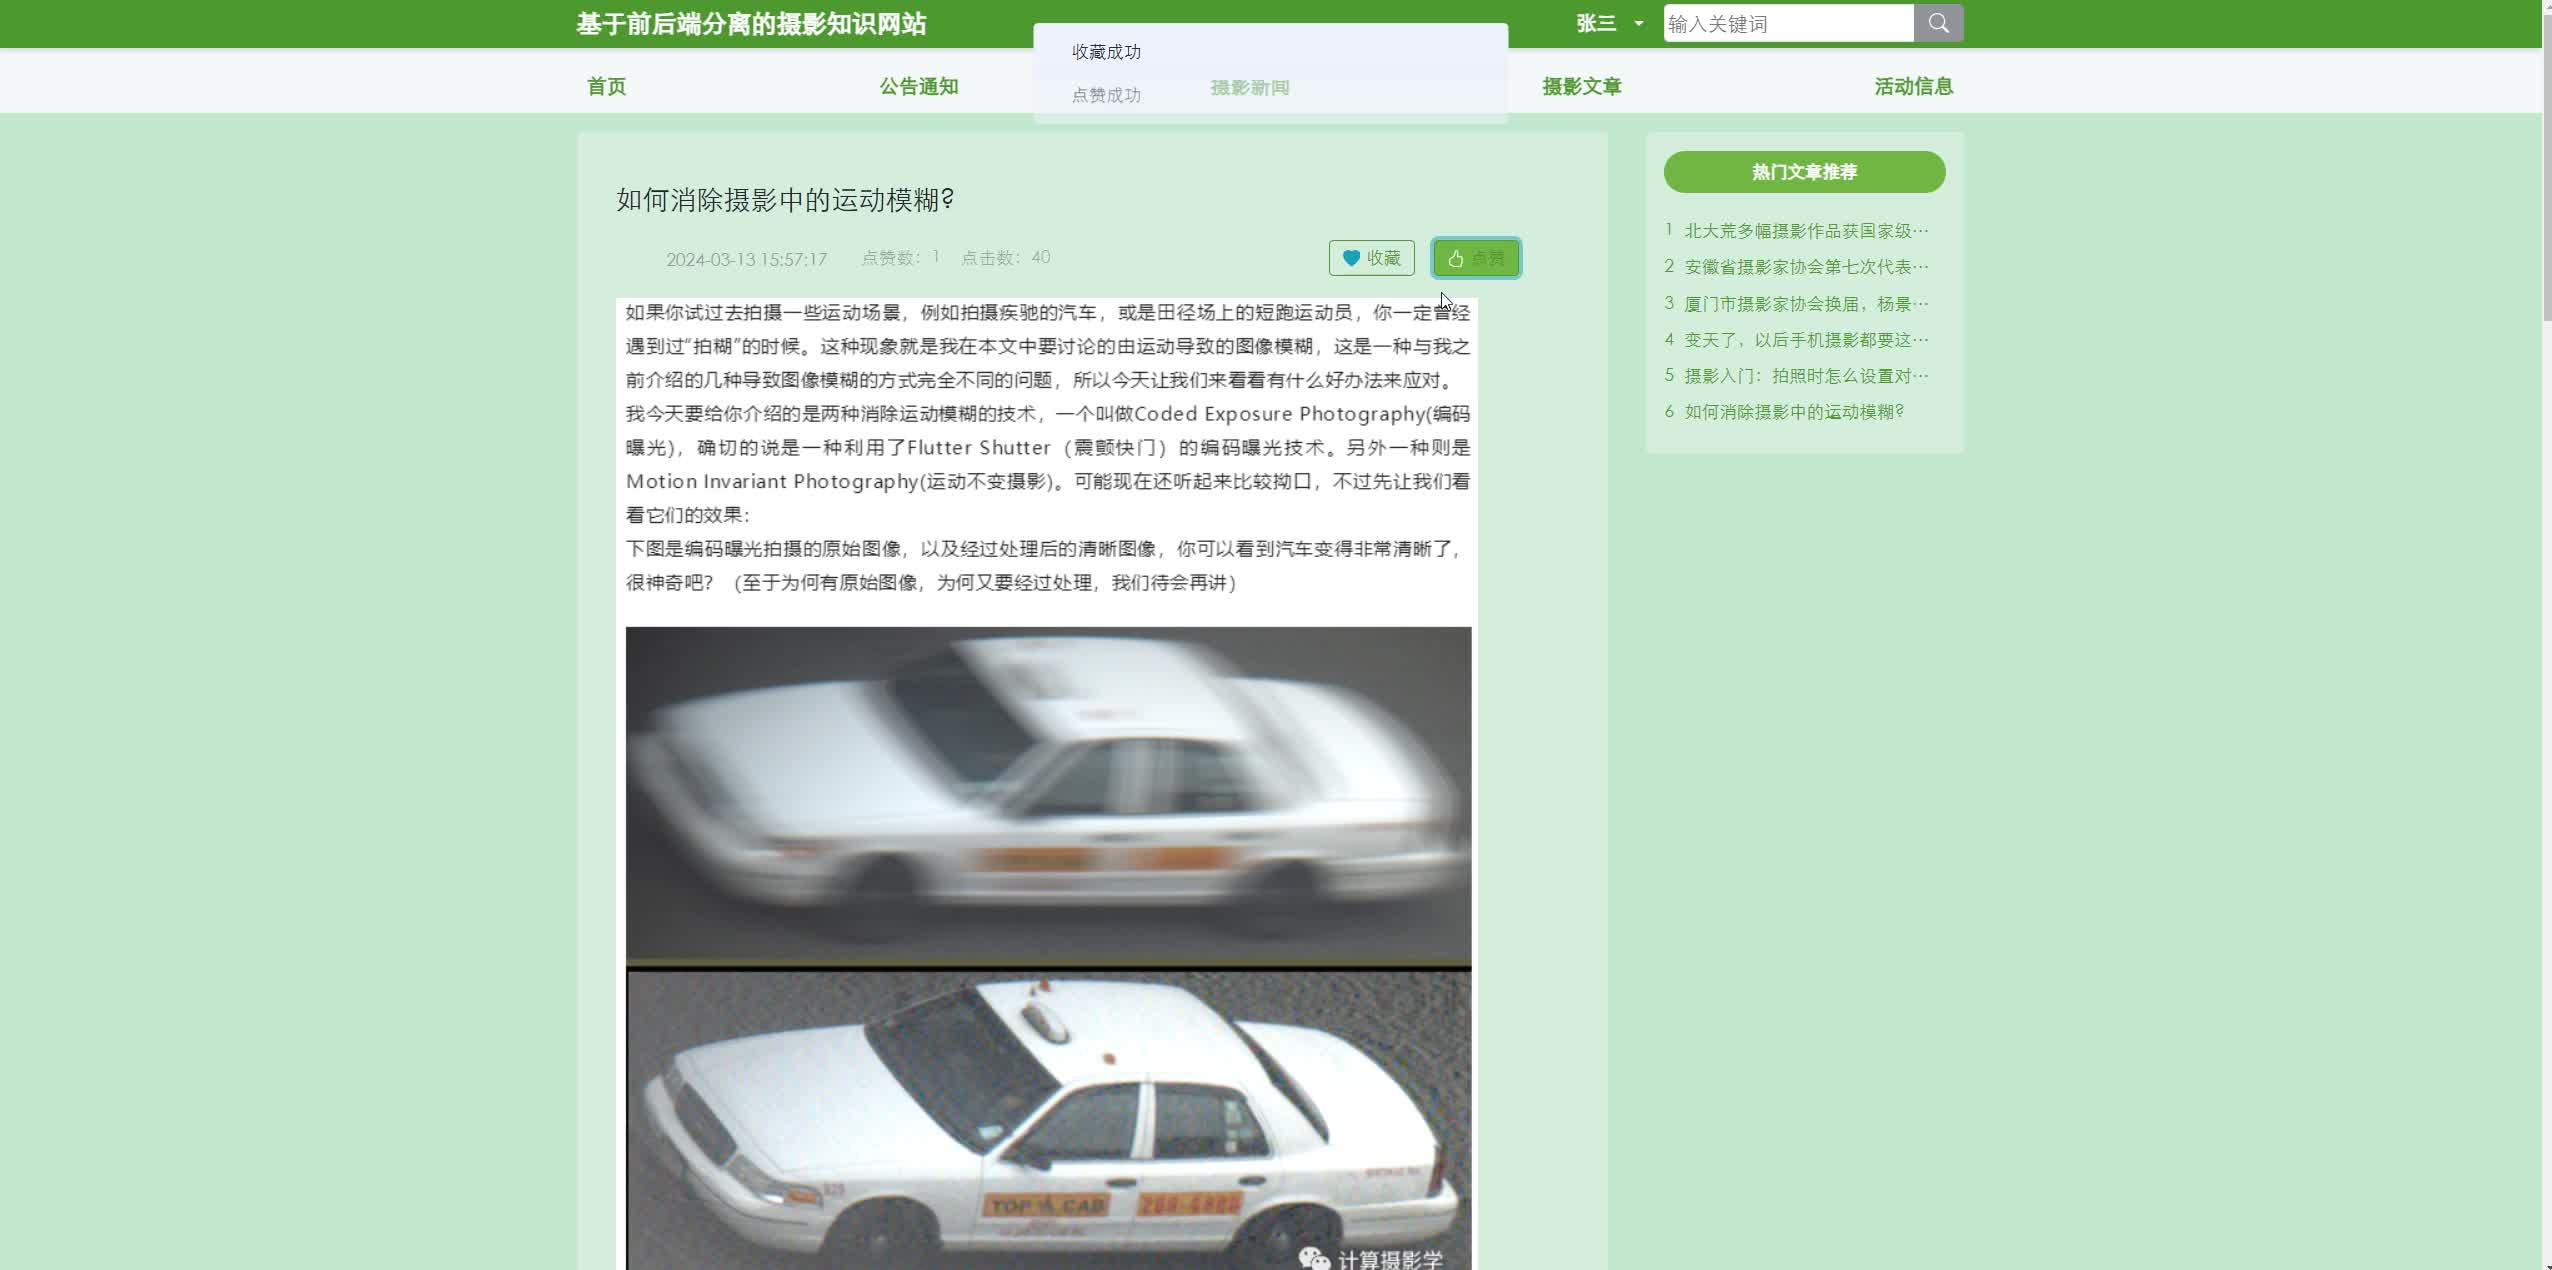Switch to the 摄影文章 tab

(1581, 86)
